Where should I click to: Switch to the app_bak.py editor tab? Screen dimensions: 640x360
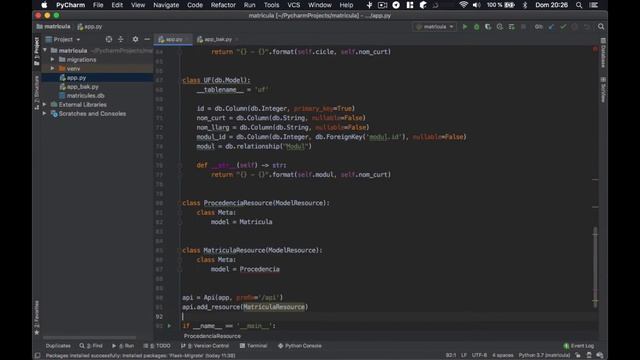point(217,39)
